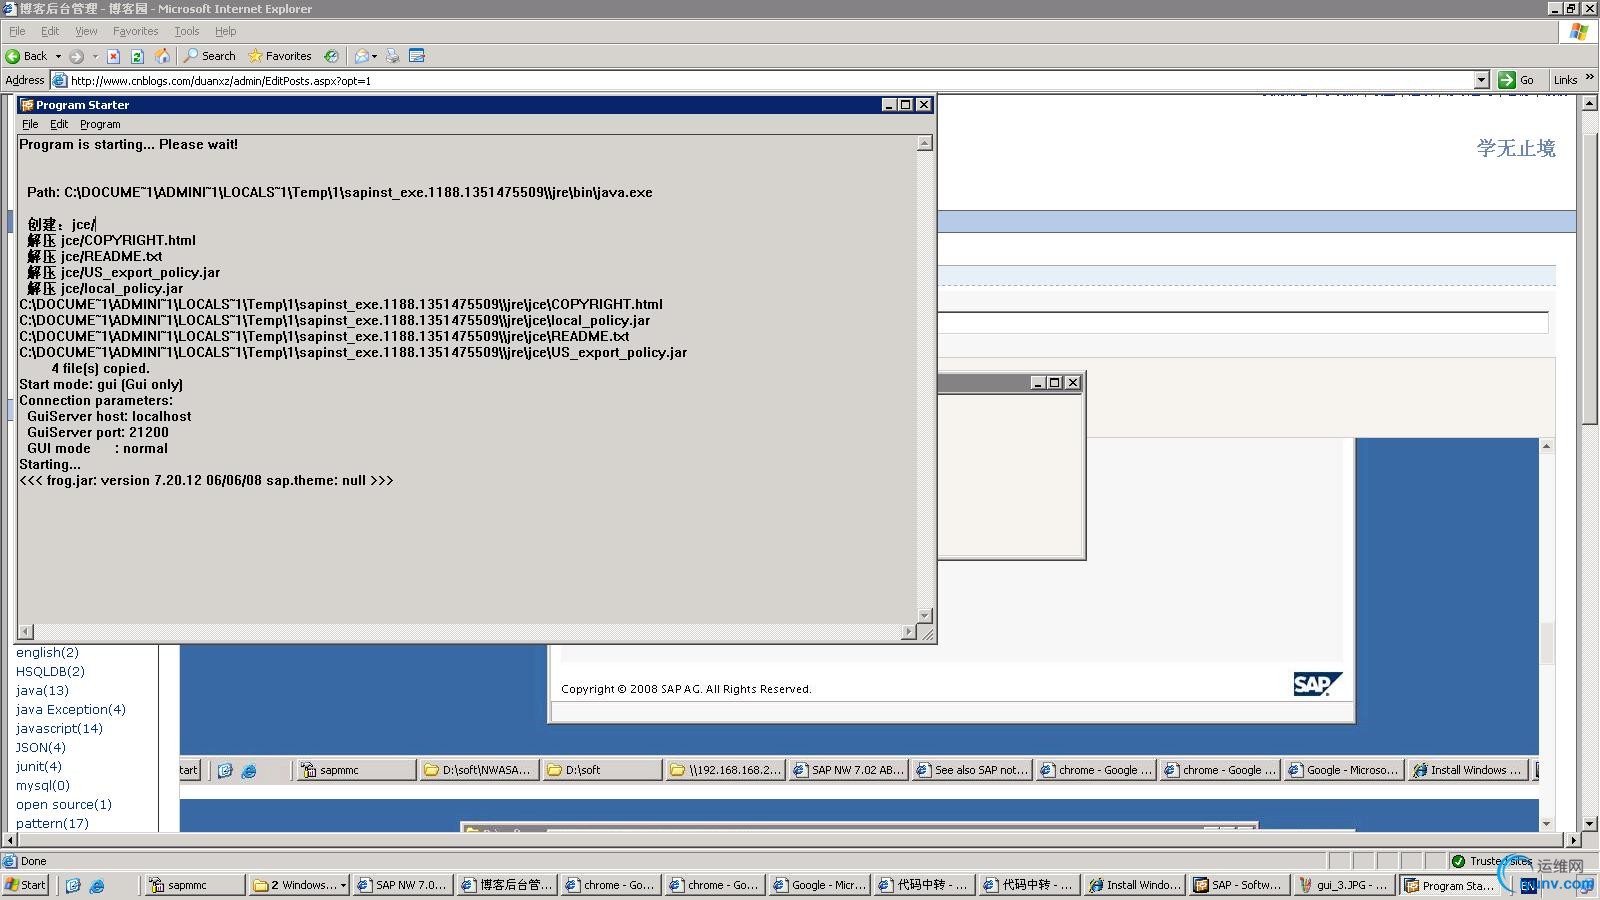Open the IE Tools menu
1600x900 pixels.
click(187, 31)
